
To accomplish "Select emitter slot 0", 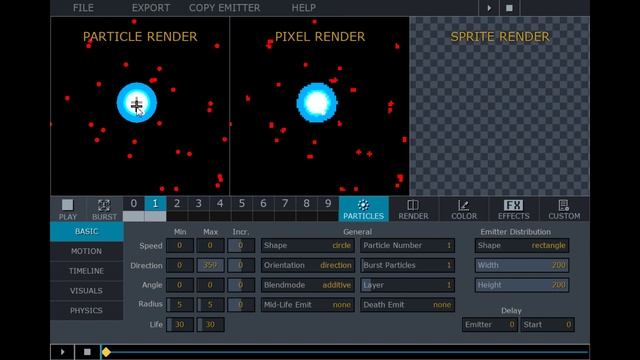I will point(133,204).
